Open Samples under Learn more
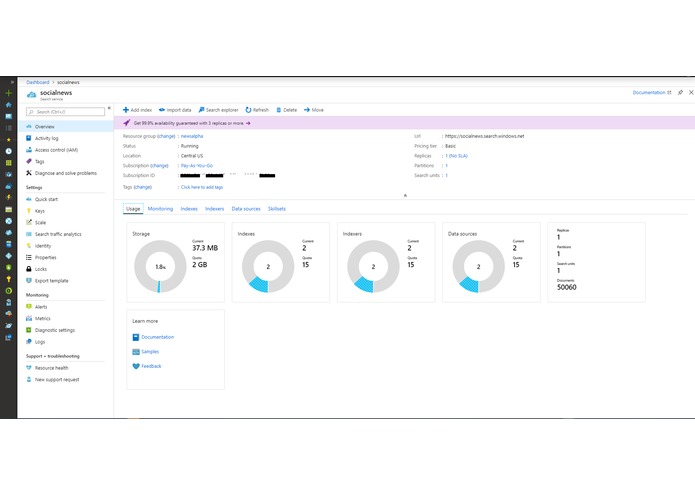 [x=145, y=352]
